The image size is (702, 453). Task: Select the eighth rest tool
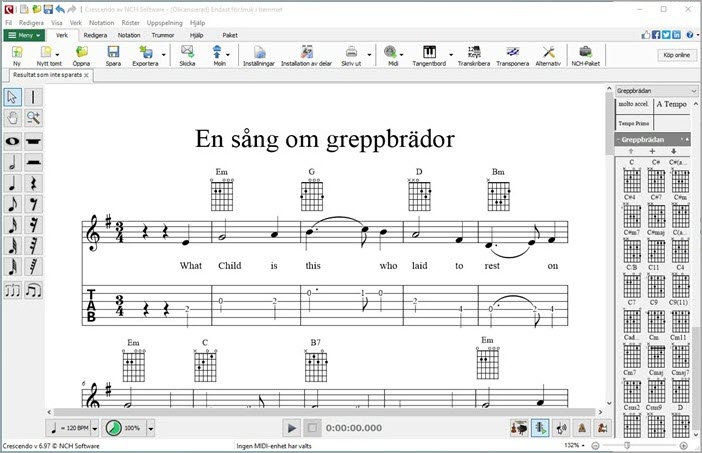point(34,204)
